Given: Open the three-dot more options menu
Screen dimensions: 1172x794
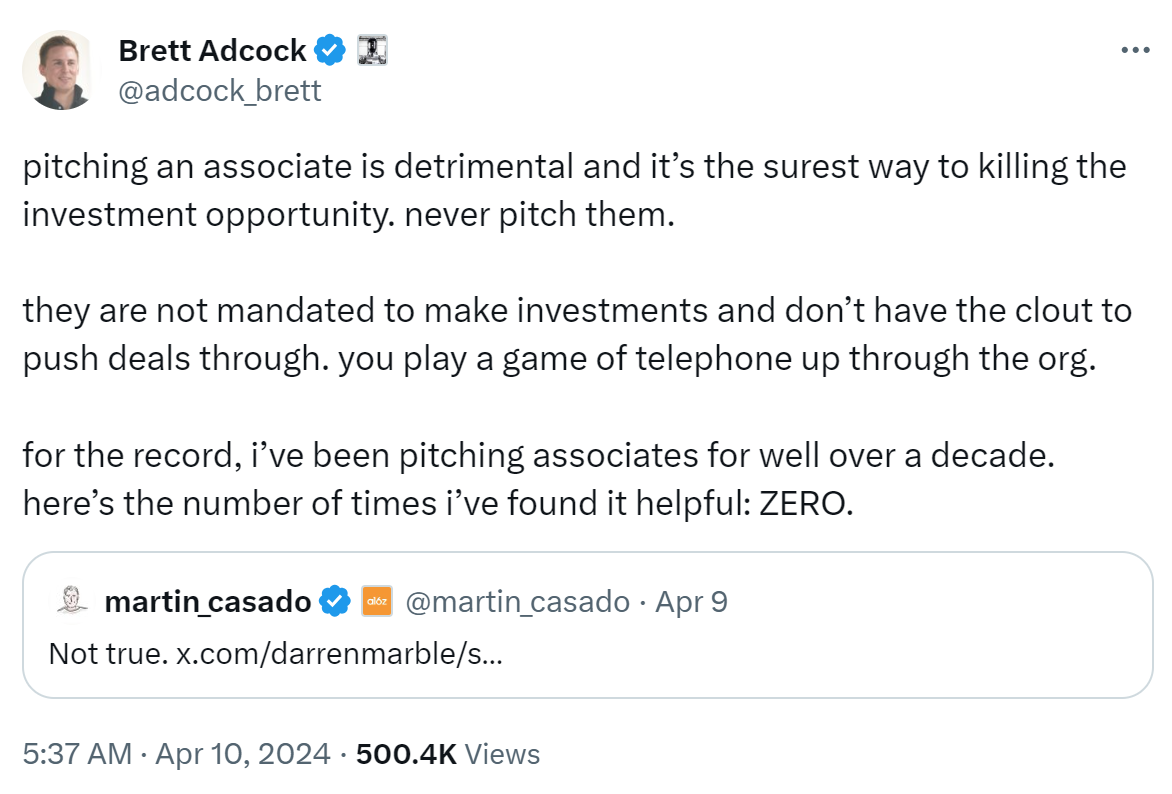Looking at the screenshot, I should point(1135,50).
